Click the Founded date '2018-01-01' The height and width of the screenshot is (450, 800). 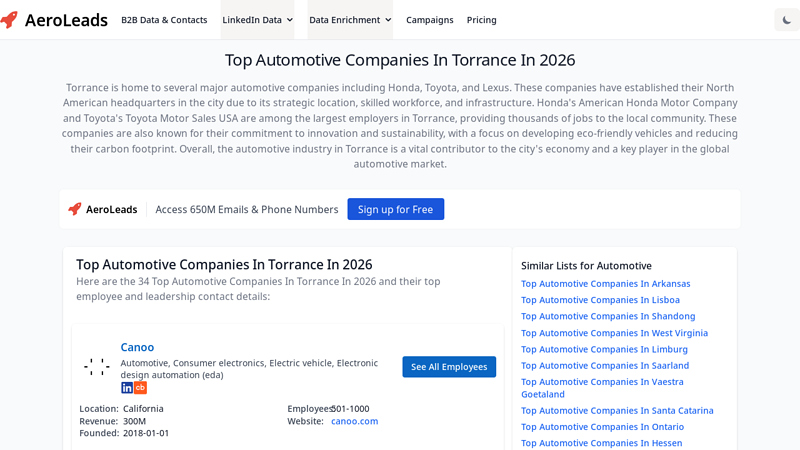146,433
